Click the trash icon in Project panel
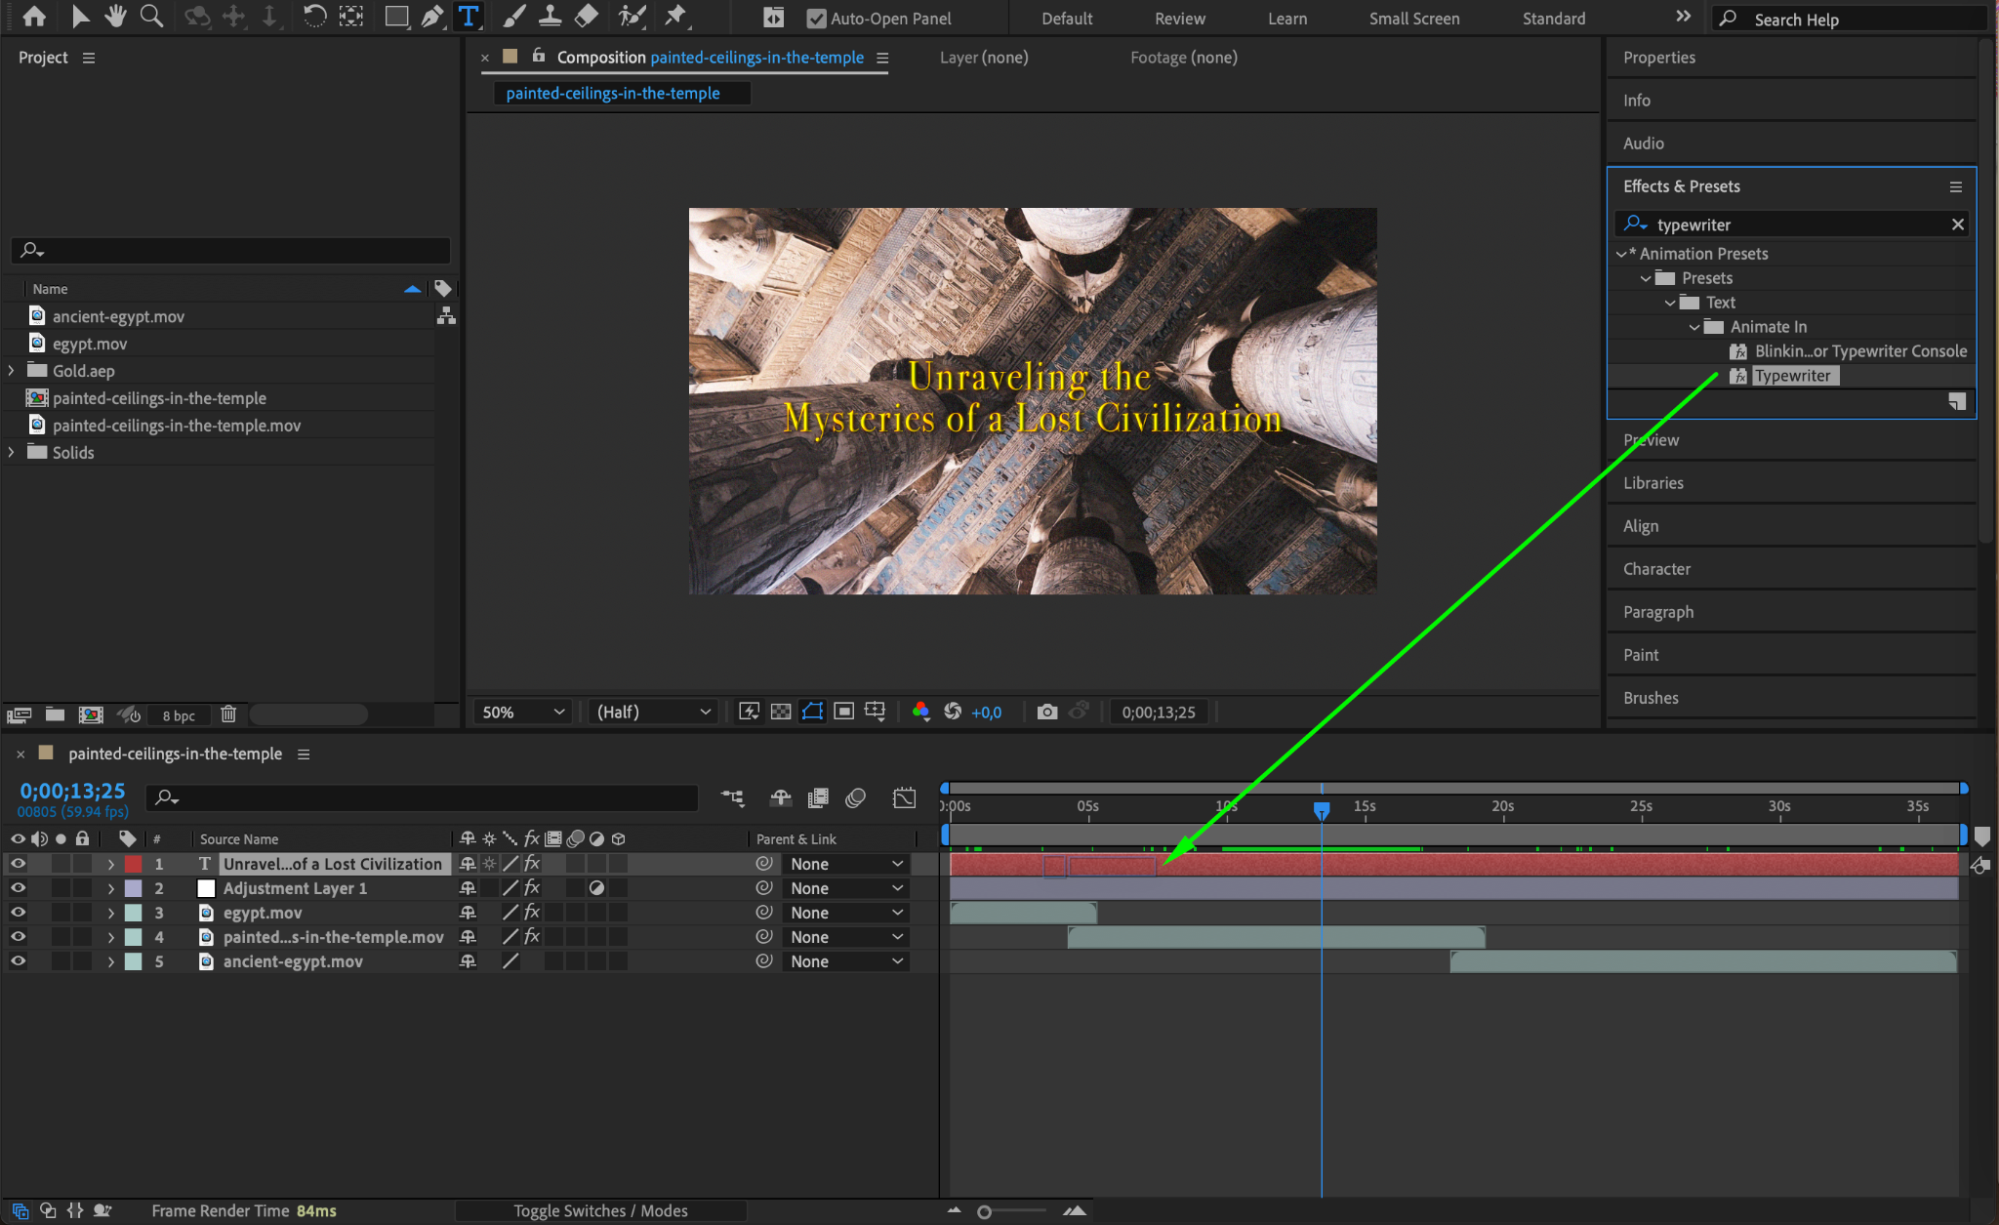 (228, 714)
